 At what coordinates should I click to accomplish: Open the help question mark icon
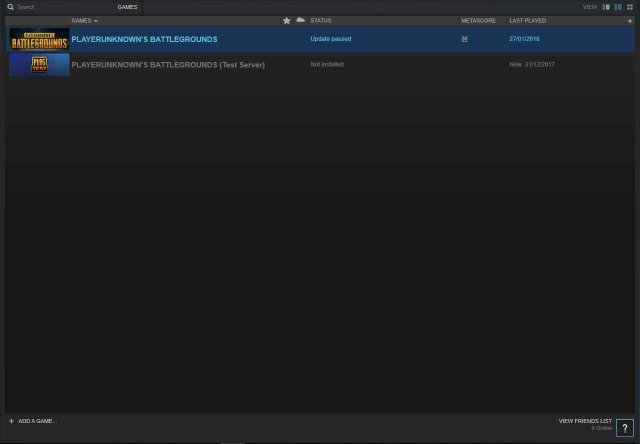tap(625, 428)
